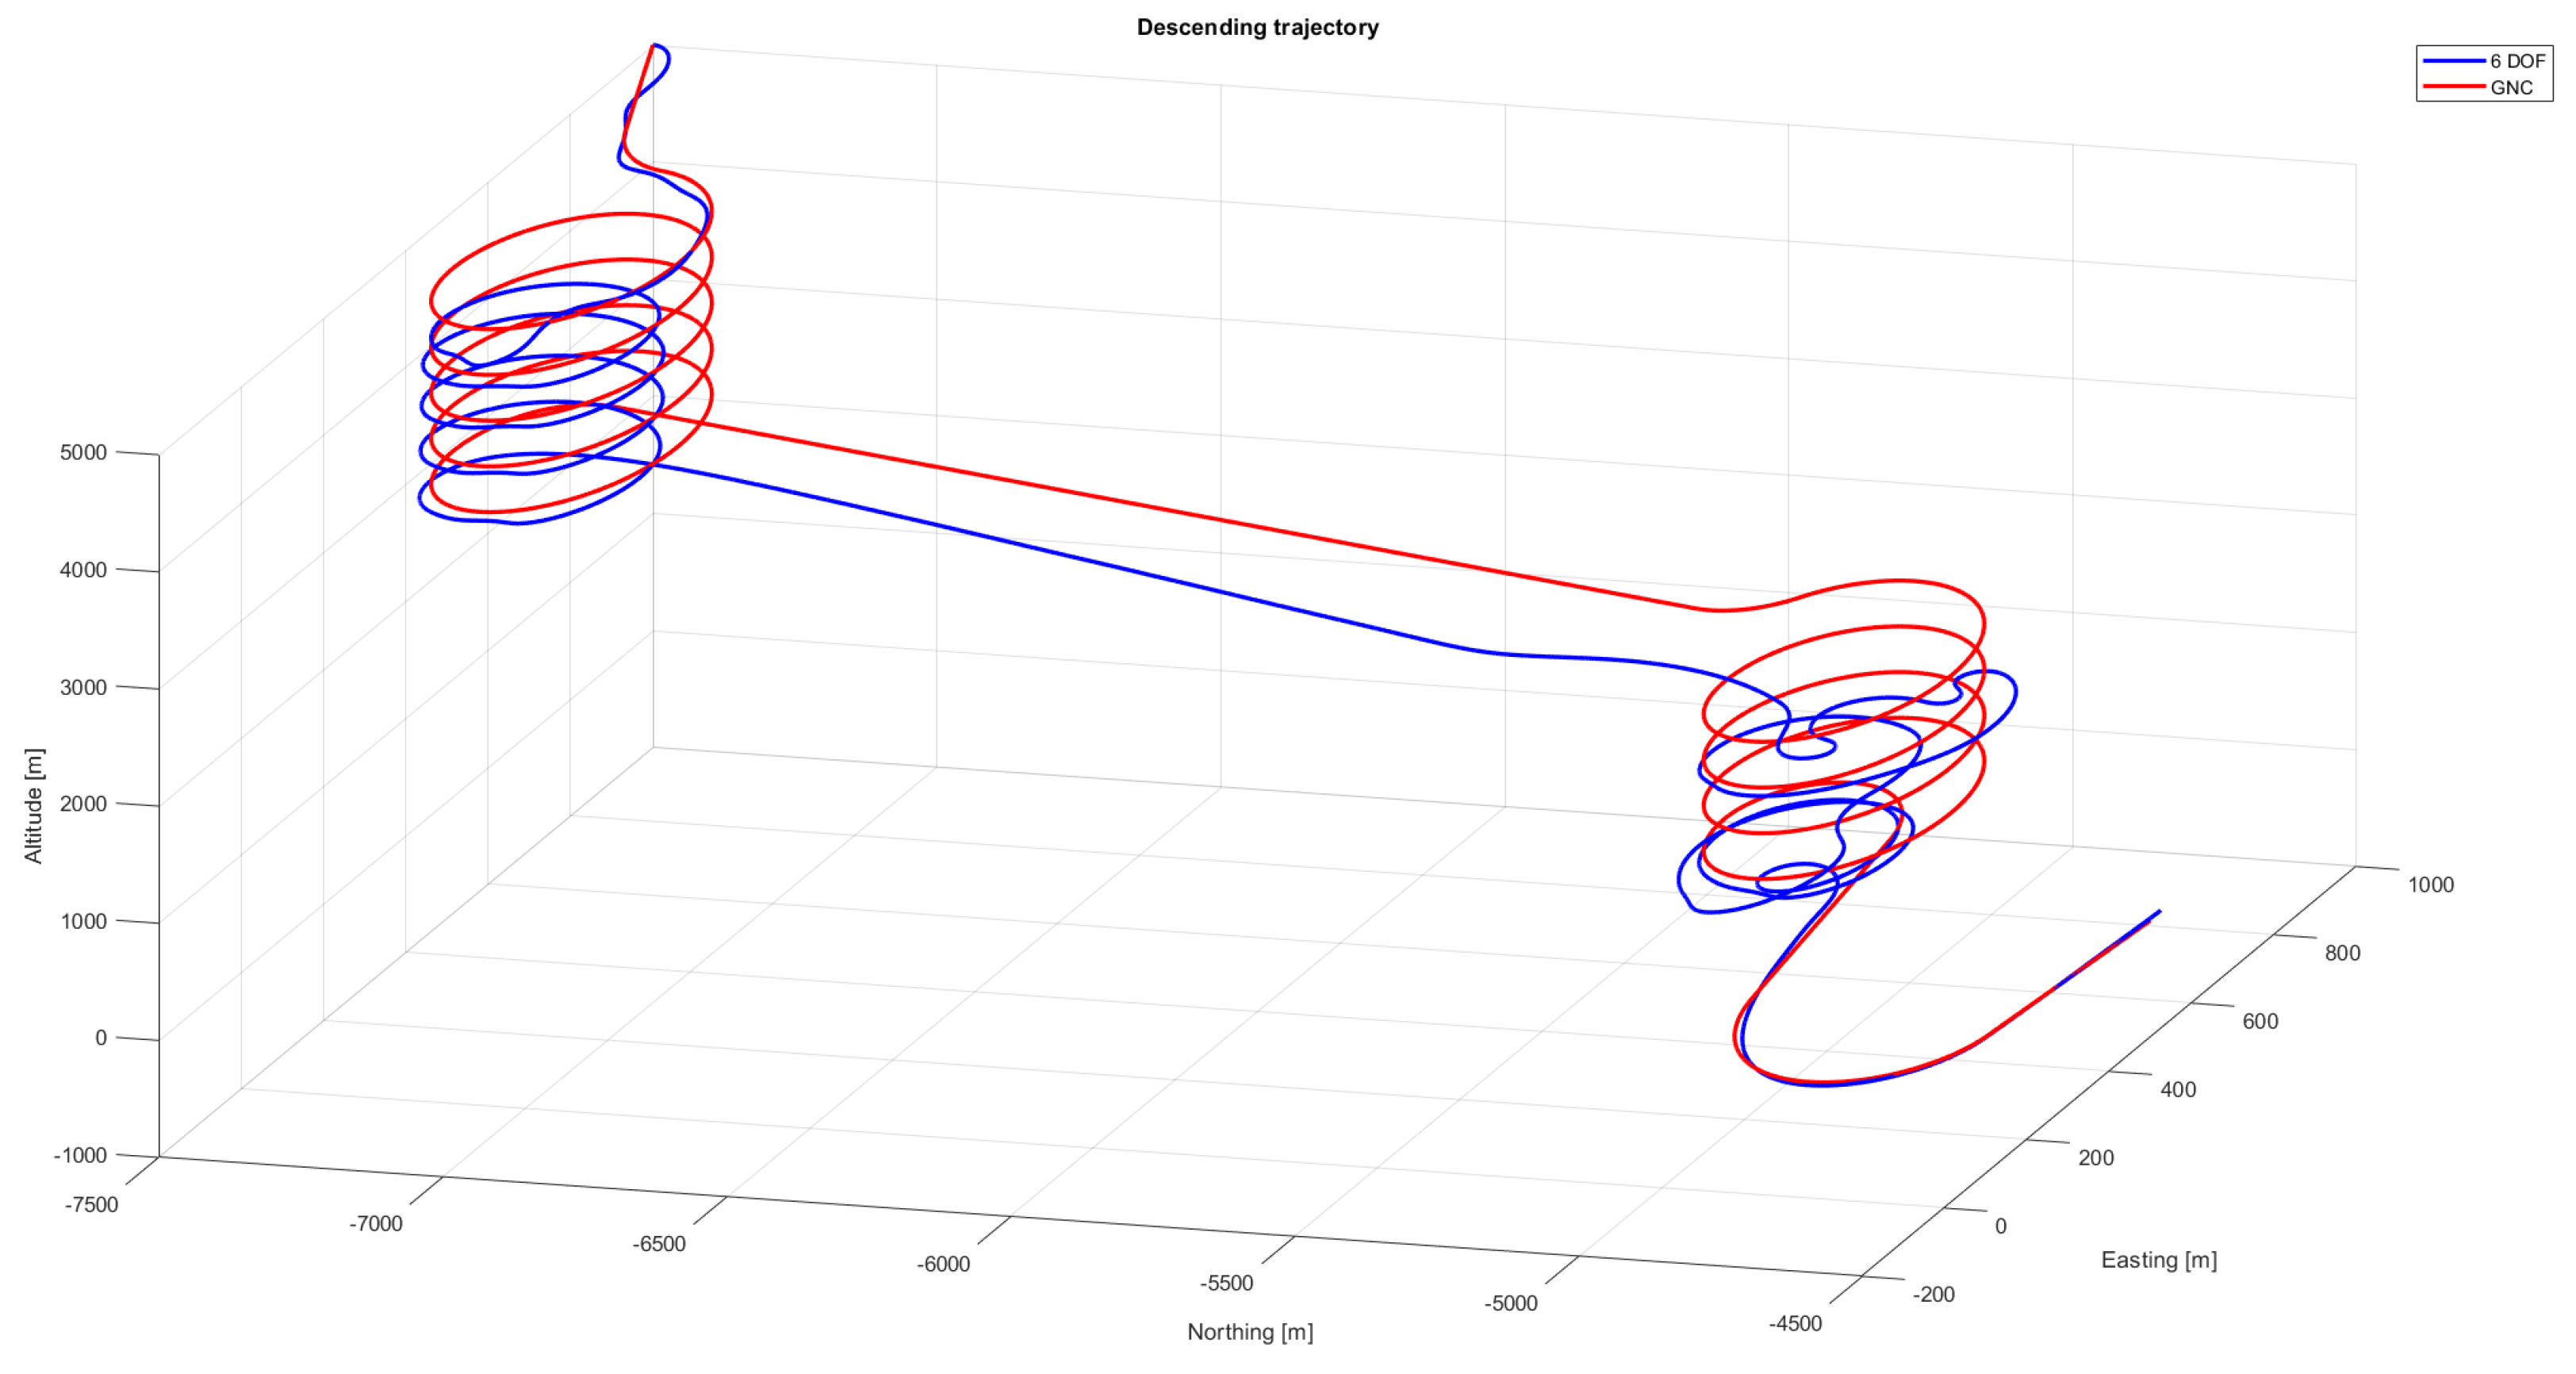Click the -6000 Northing tick label
Screen dimensions: 2576x1374
click(943, 1264)
